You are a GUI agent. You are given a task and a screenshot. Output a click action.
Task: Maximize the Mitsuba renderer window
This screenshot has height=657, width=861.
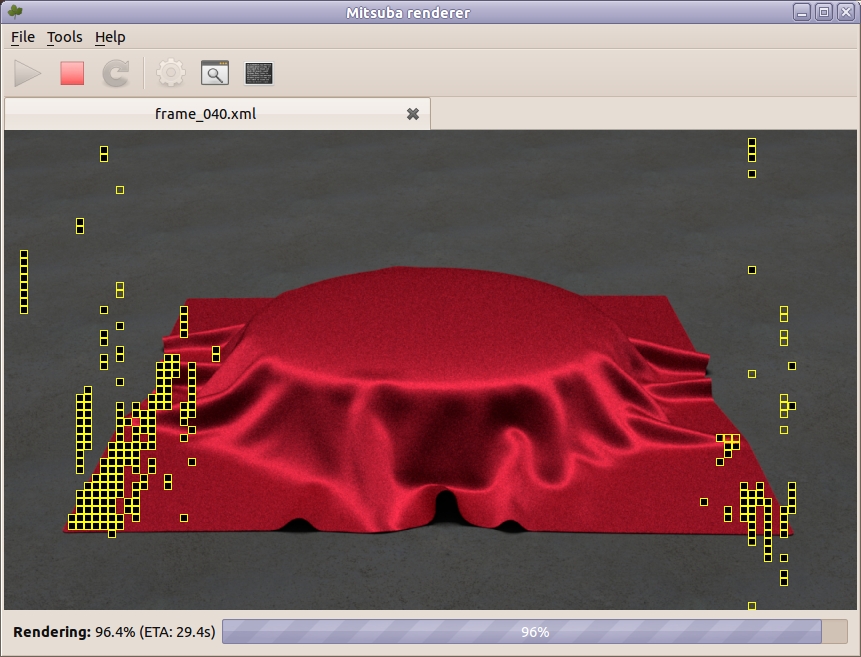click(824, 12)
